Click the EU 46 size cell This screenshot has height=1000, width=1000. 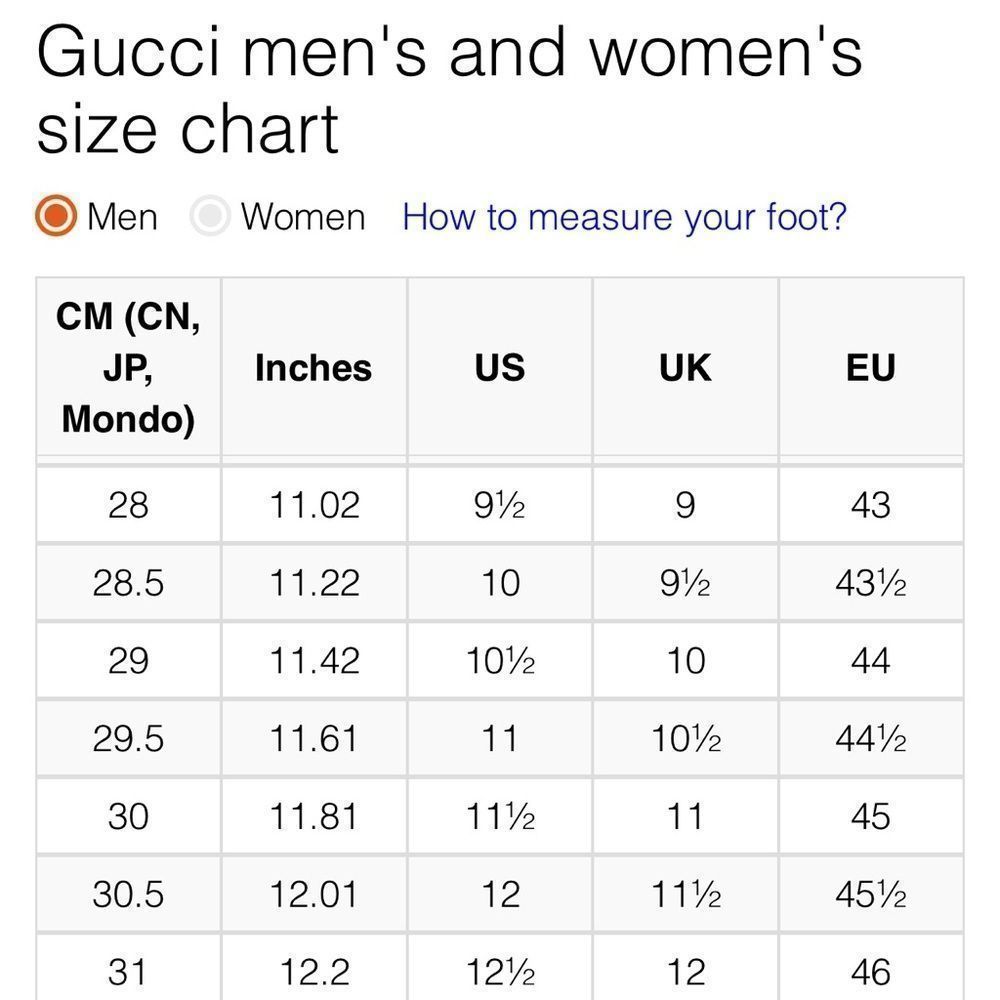point(870,971)
